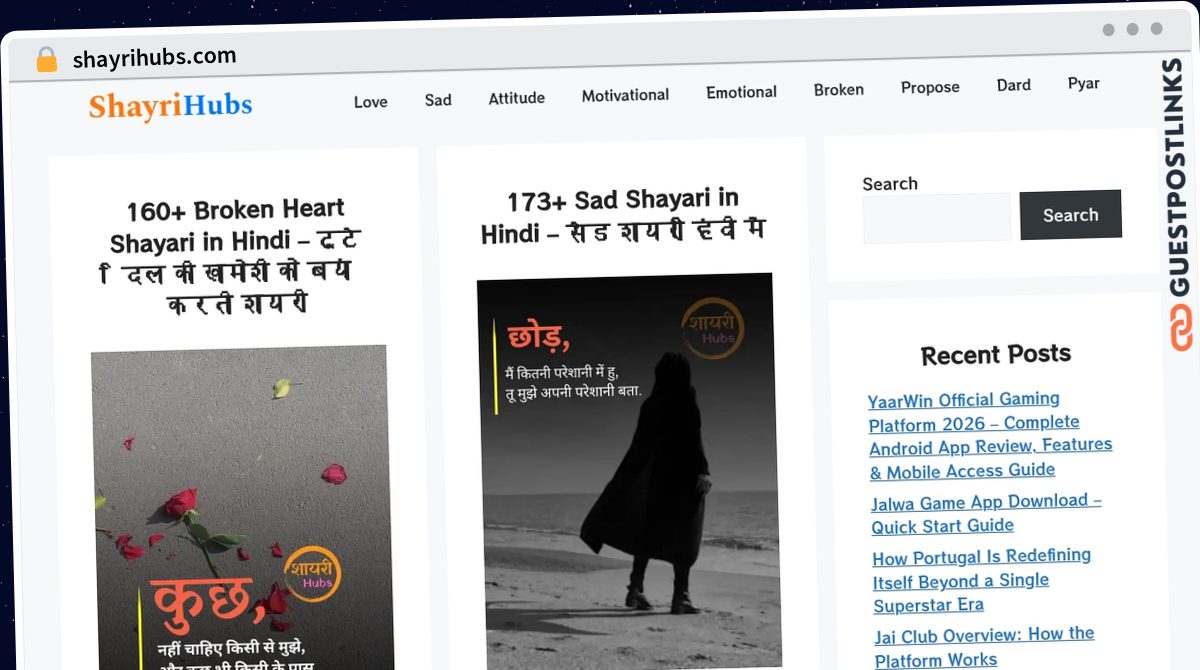Select the Attitude menu item
Image resolution: width=1200 pixels, height=670 pixels.
[x=517, y=98]
